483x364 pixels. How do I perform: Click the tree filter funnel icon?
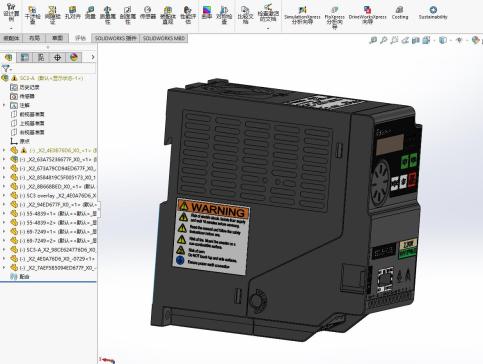(6, 69)
